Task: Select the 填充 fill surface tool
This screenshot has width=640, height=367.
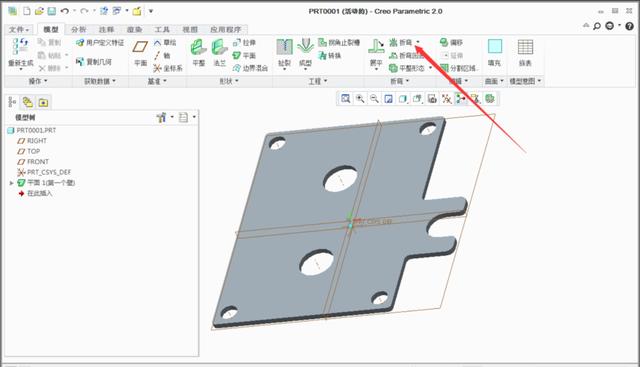Action: pyautogui.click(x=495, y=53)
